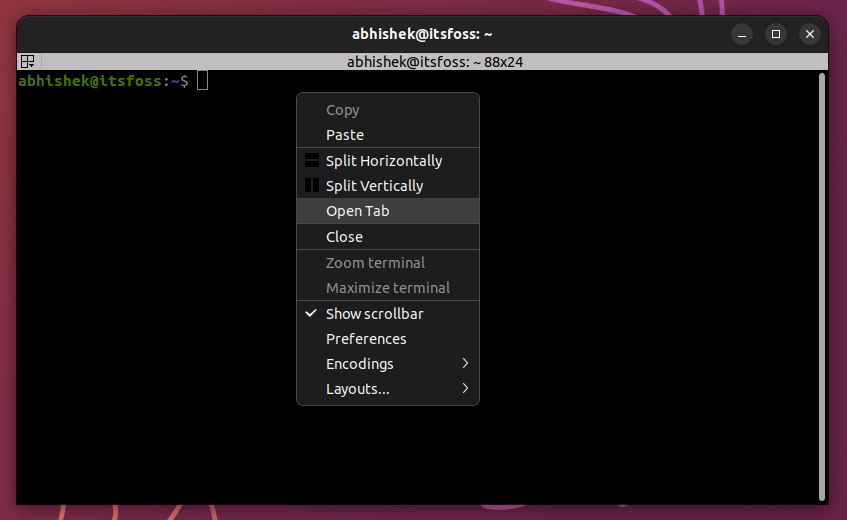Screen dimensions: 847x520
Task: Click the Maximize terminal entry
Action: click(x=387, y=288)
